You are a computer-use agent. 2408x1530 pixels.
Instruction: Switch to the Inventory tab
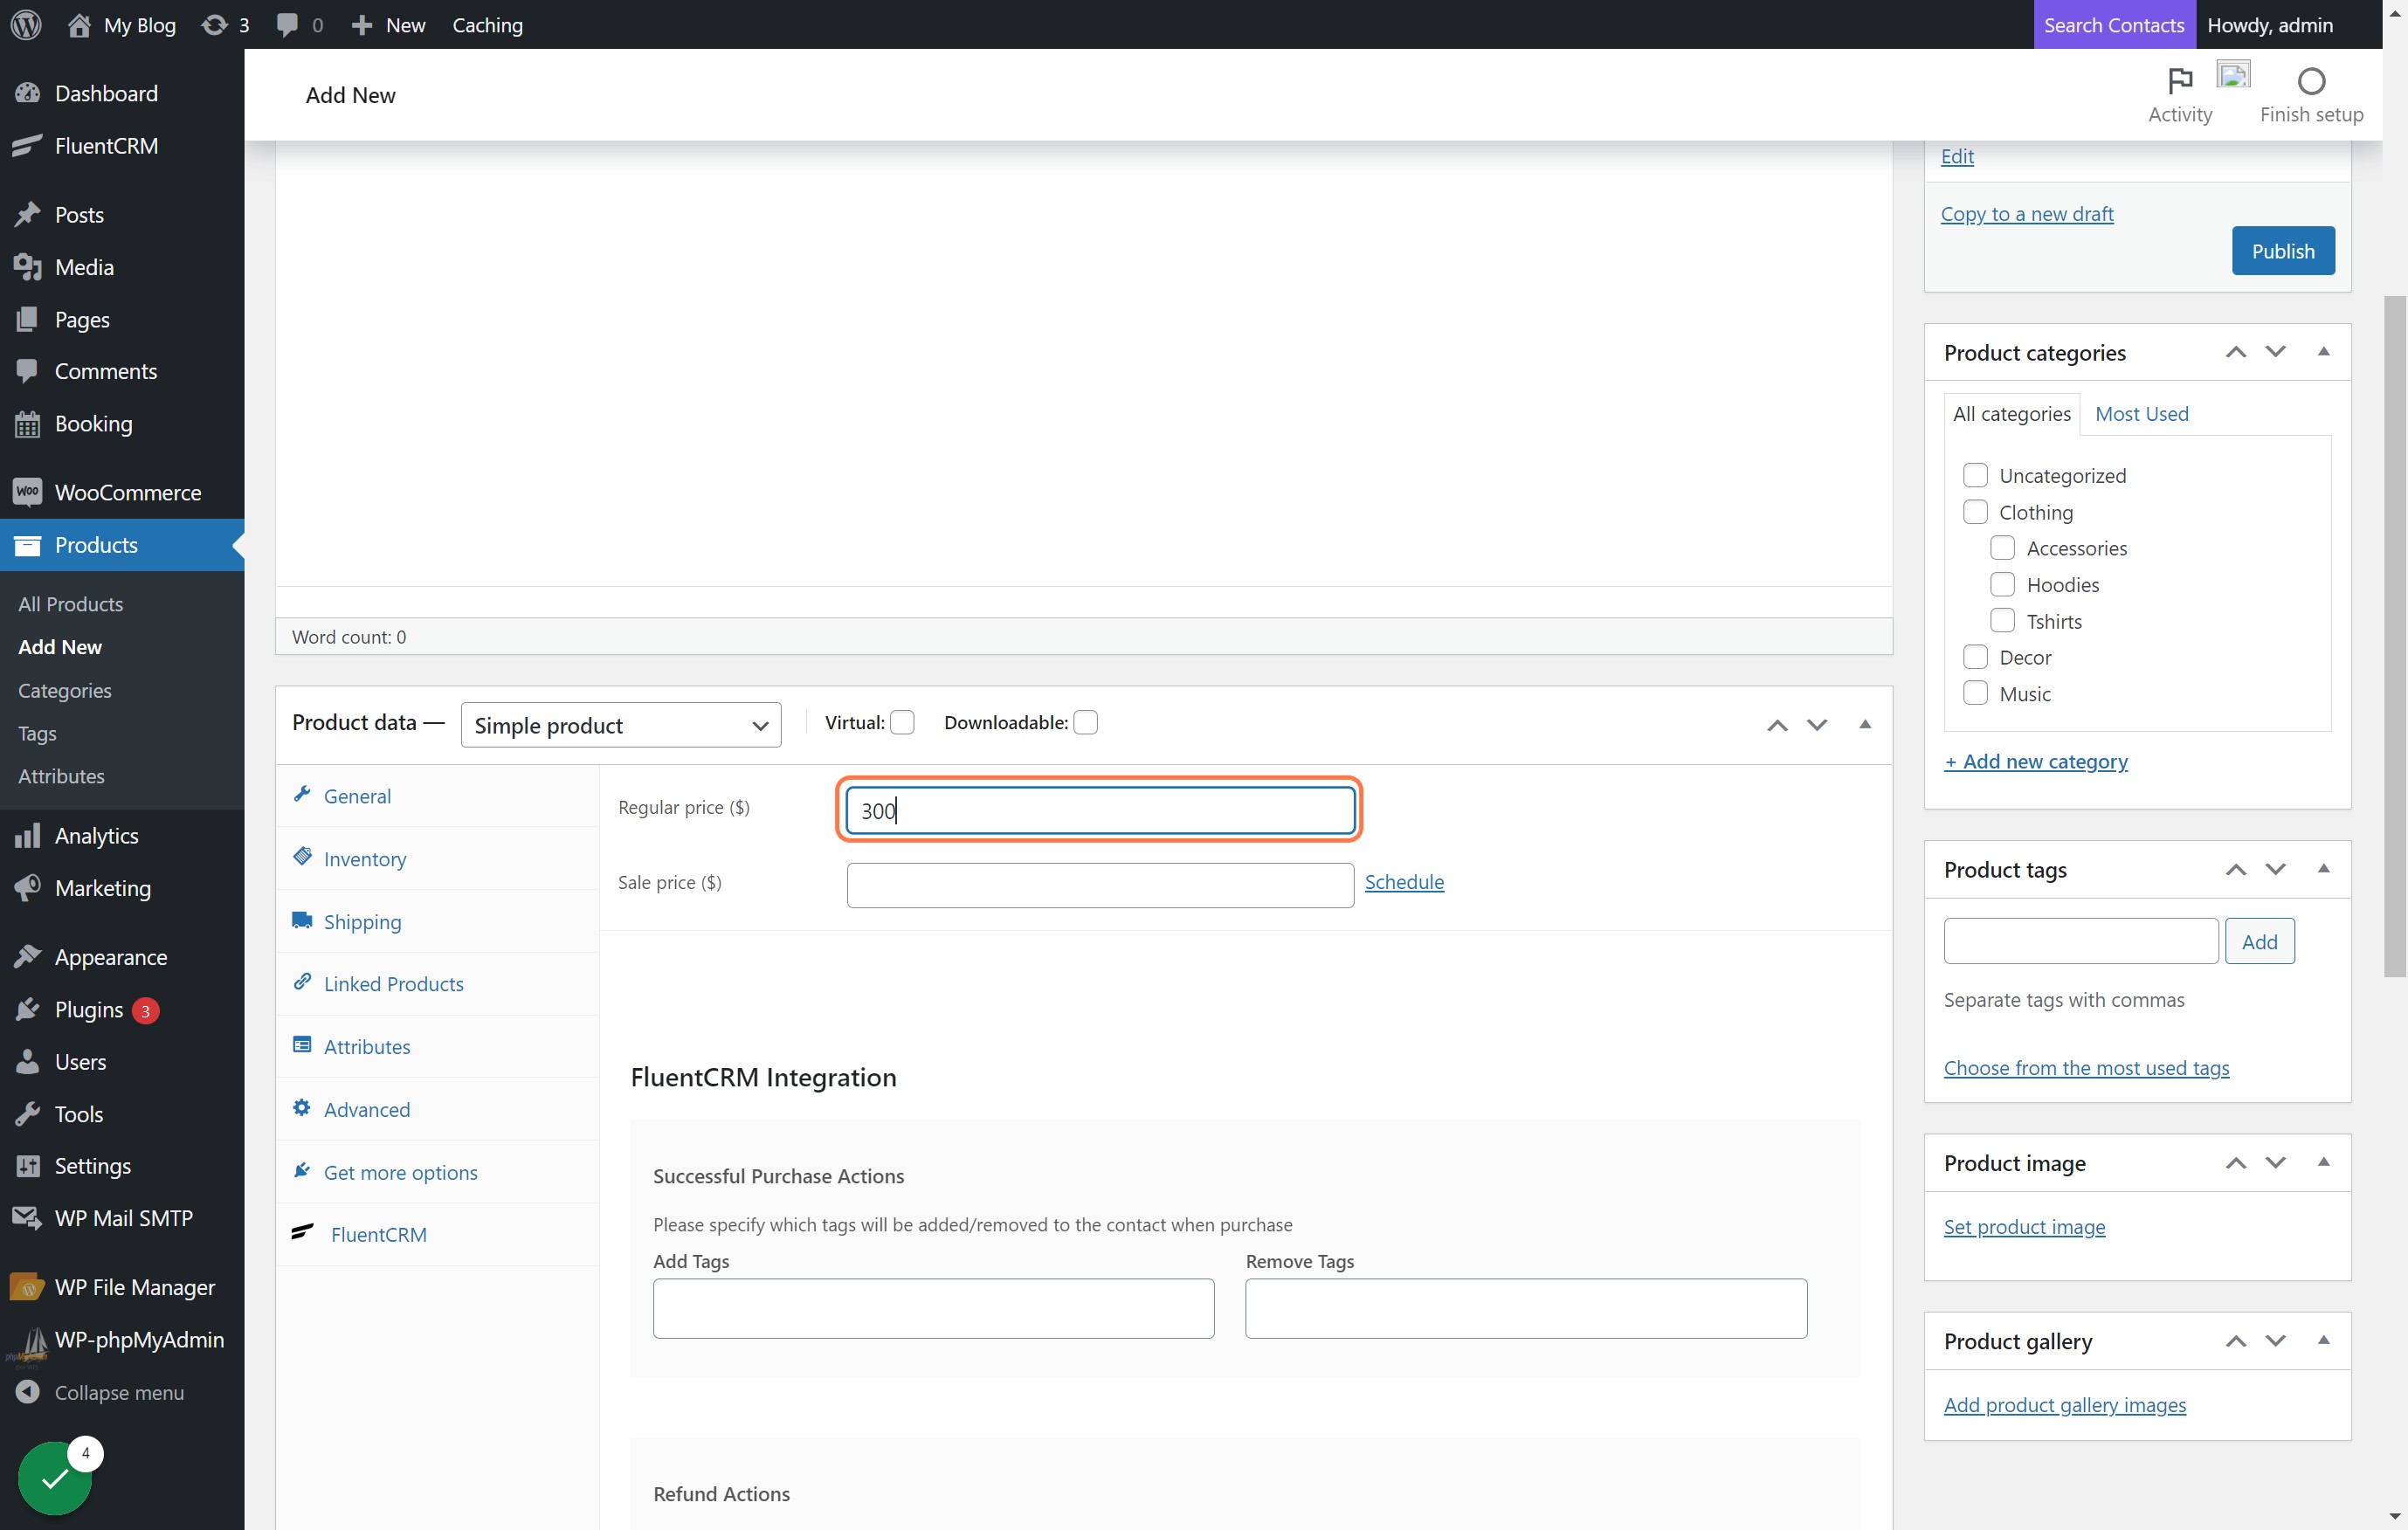[x=437, y=858]
